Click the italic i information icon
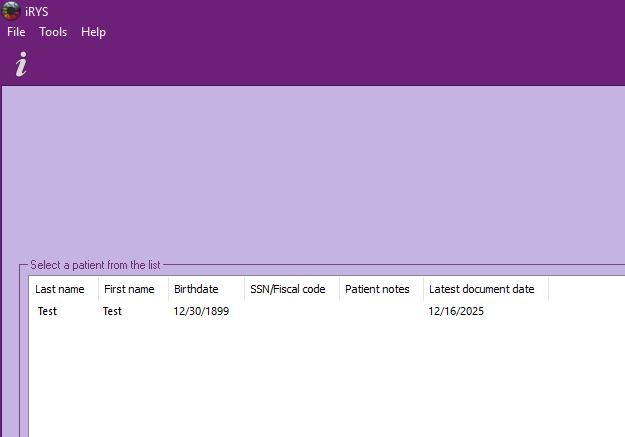The image size is (625, 437). [x=21, y=65]
